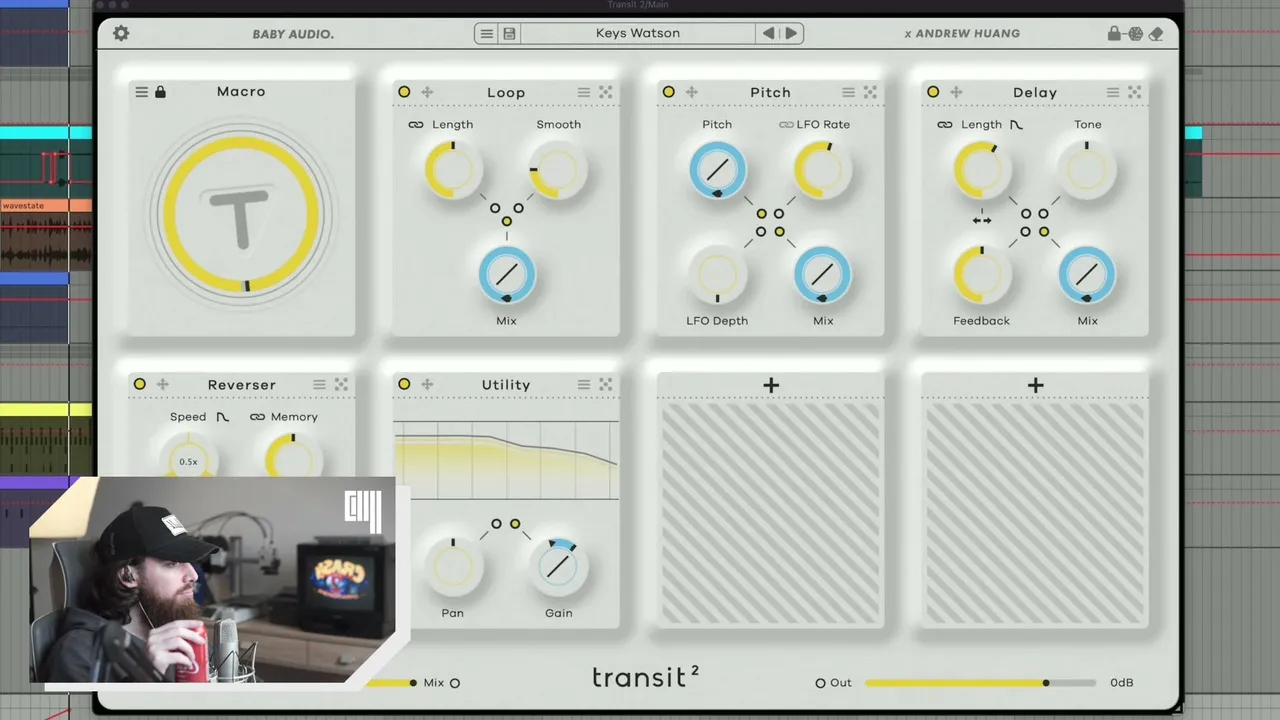Click the Delay module move handle
Screen dimensions: 1280x720
[x=956, y=92]
